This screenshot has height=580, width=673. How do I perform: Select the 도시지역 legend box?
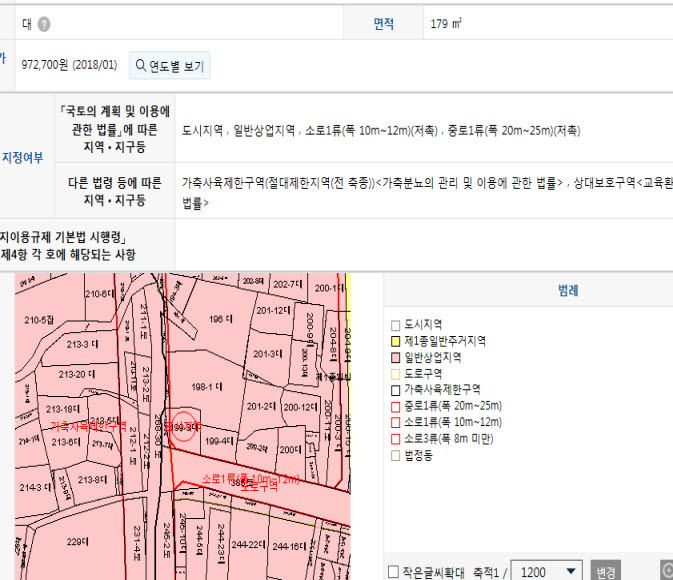click(x=396, y=325)
